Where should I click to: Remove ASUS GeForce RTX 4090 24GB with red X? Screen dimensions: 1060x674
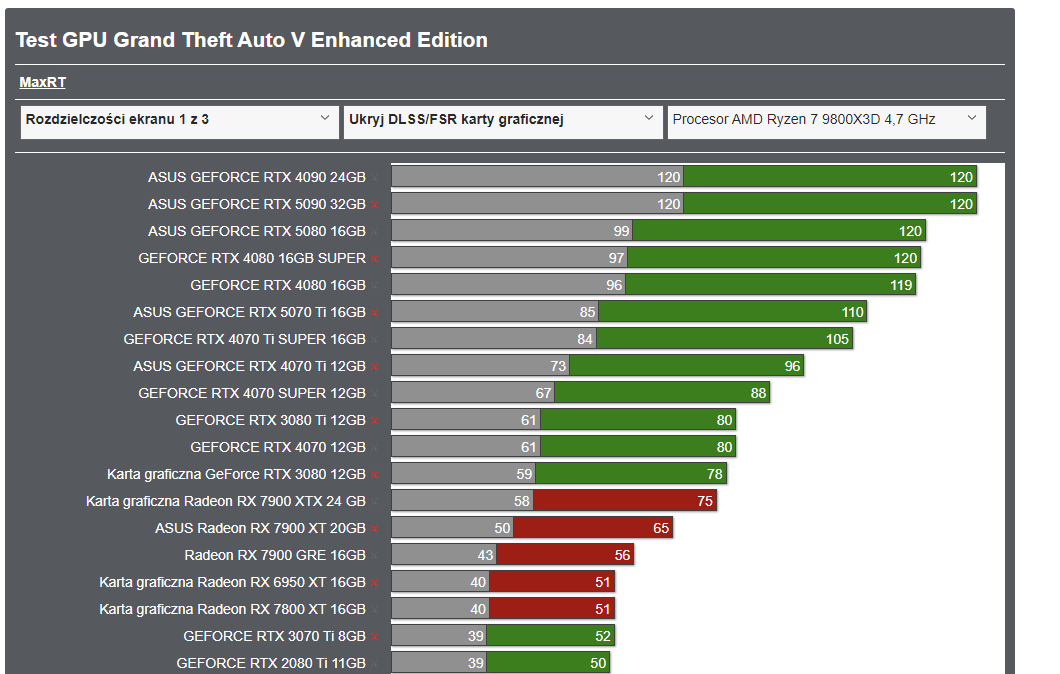click(375, 177)
